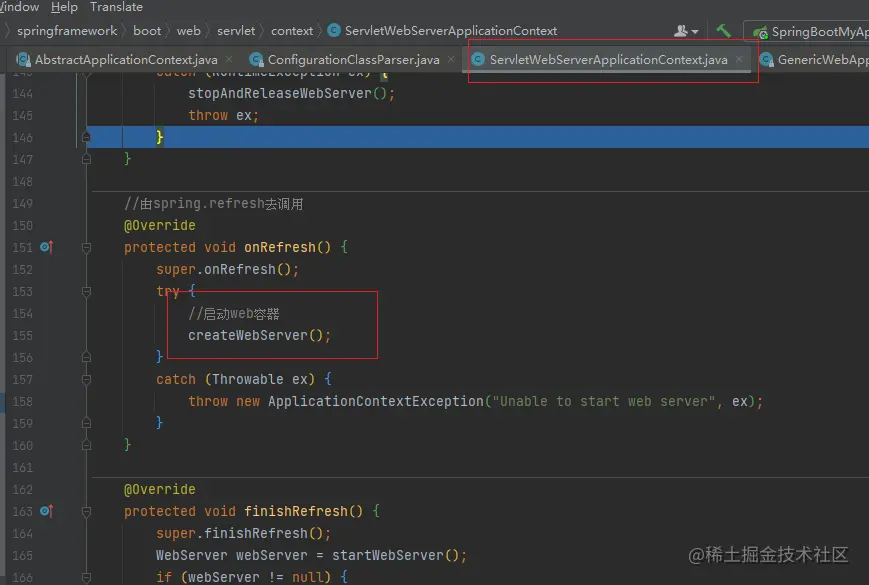This screenshot has width=869, height=585.
Task: Collapse the finishRefresh method at line 163
Action: [86, 511]
